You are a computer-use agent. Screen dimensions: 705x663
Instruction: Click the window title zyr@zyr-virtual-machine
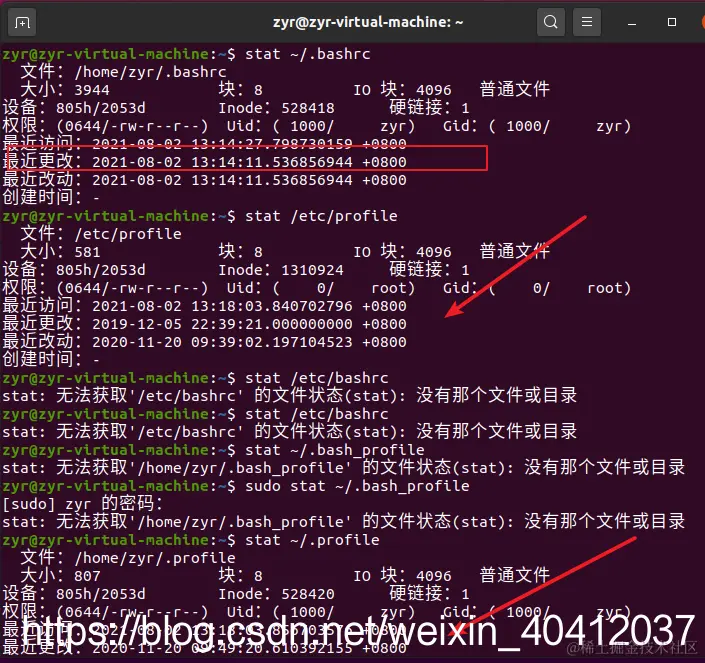point(368,22)
